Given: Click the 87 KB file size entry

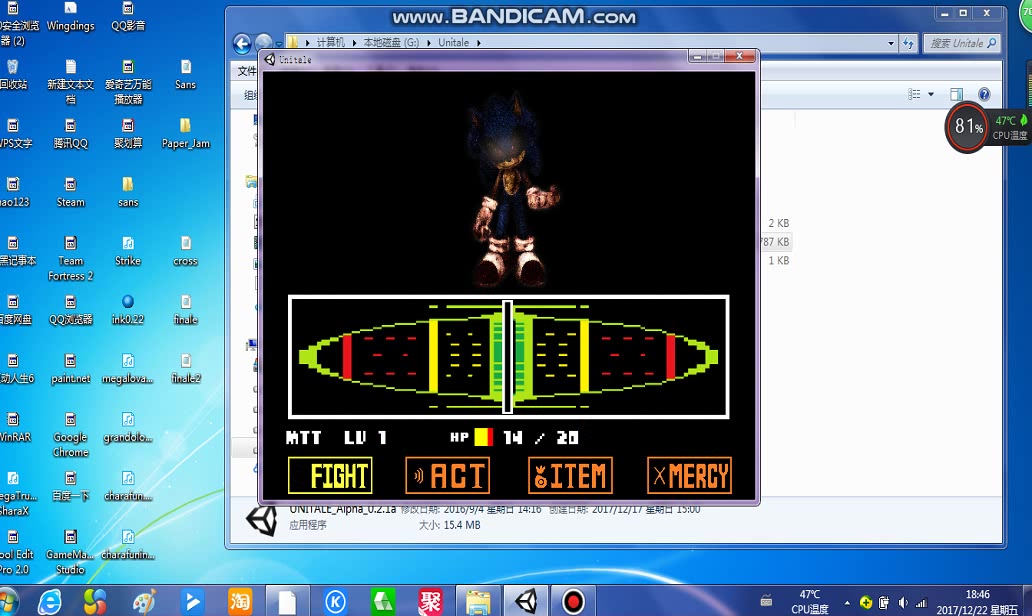Looking at the screenshot, I should pos(775,242).
